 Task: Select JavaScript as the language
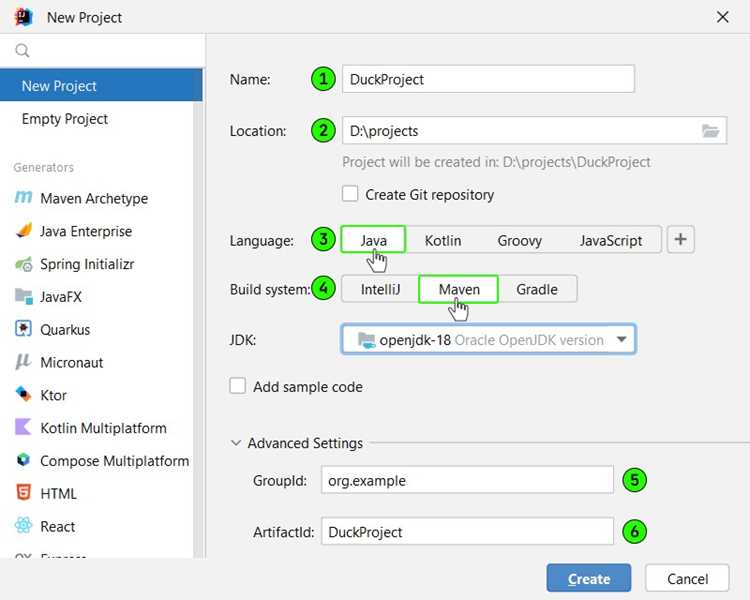(x=611, y=240)
